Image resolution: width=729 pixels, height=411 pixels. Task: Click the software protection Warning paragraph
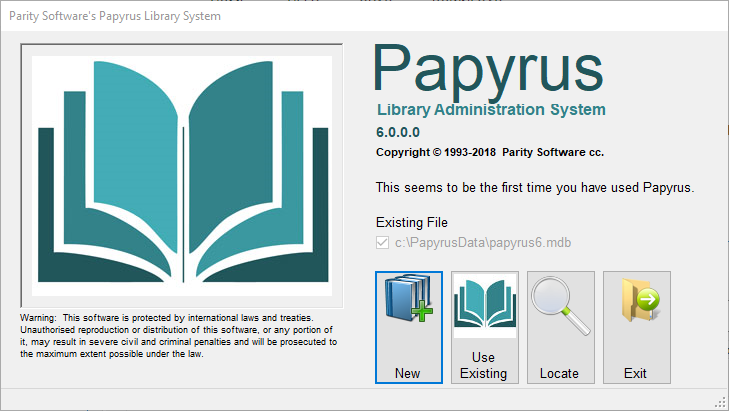(179, 336)
